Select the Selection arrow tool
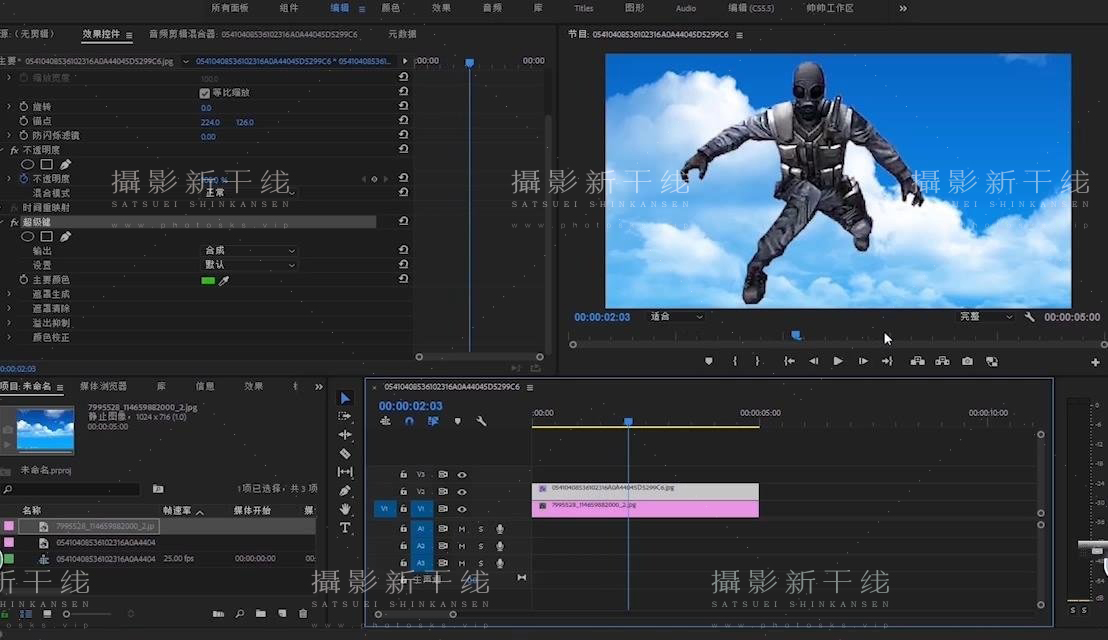Screen dimensions: 1108x640 click(345, 398)
